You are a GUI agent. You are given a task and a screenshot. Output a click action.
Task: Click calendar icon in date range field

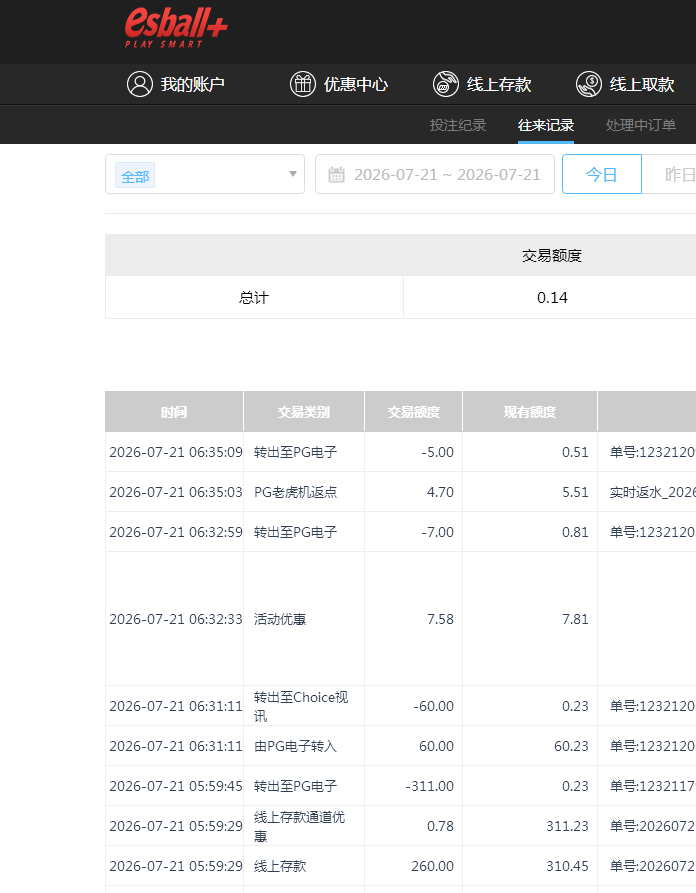[x=337, y=174]
